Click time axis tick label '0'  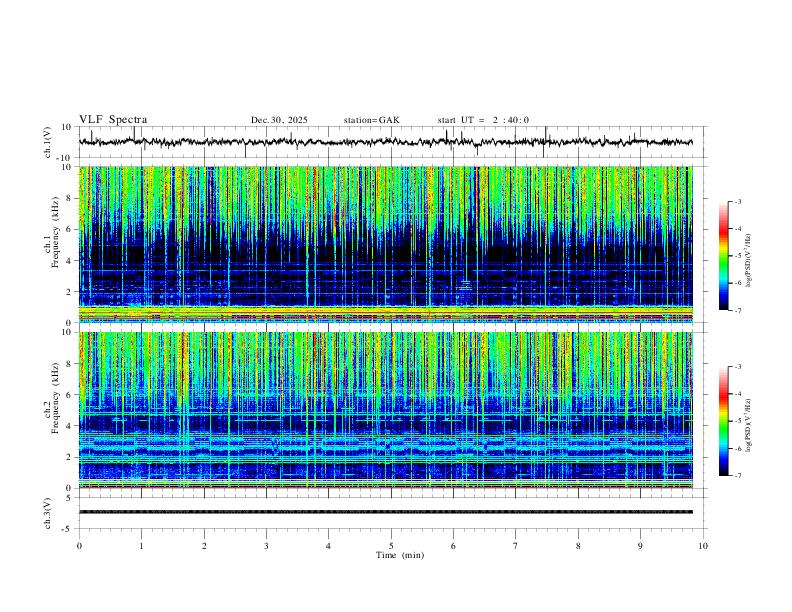pyautogui.click(x=79, y=546)
